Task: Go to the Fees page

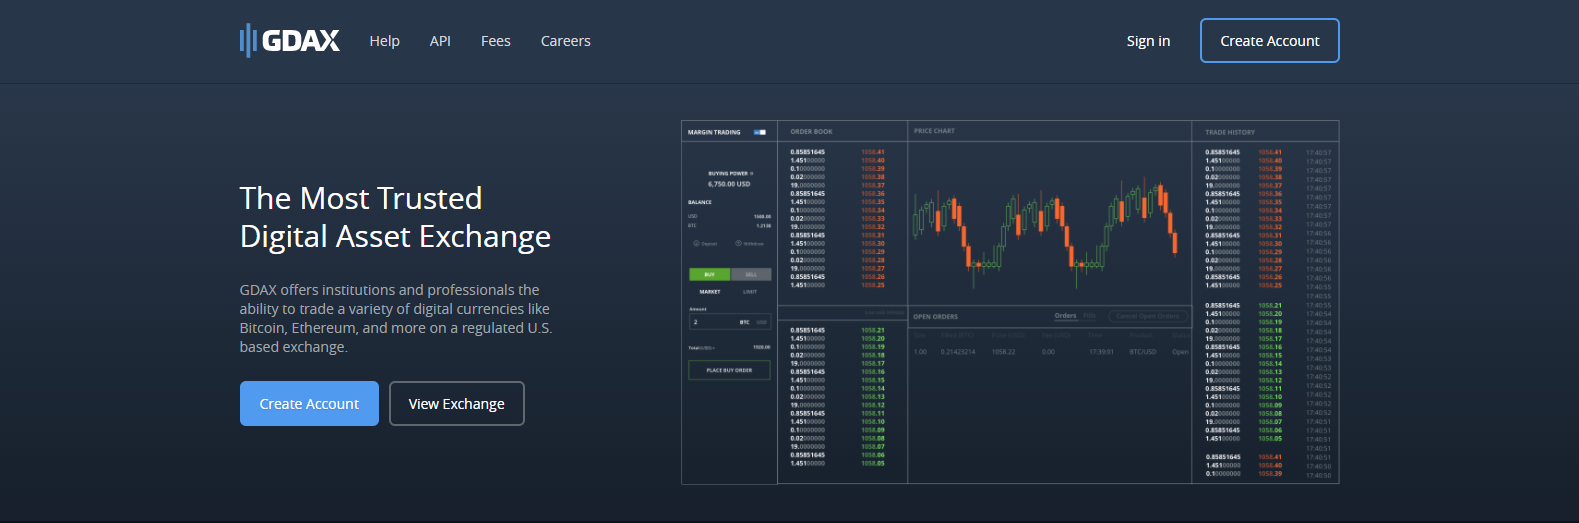Action: pos(496,41)
